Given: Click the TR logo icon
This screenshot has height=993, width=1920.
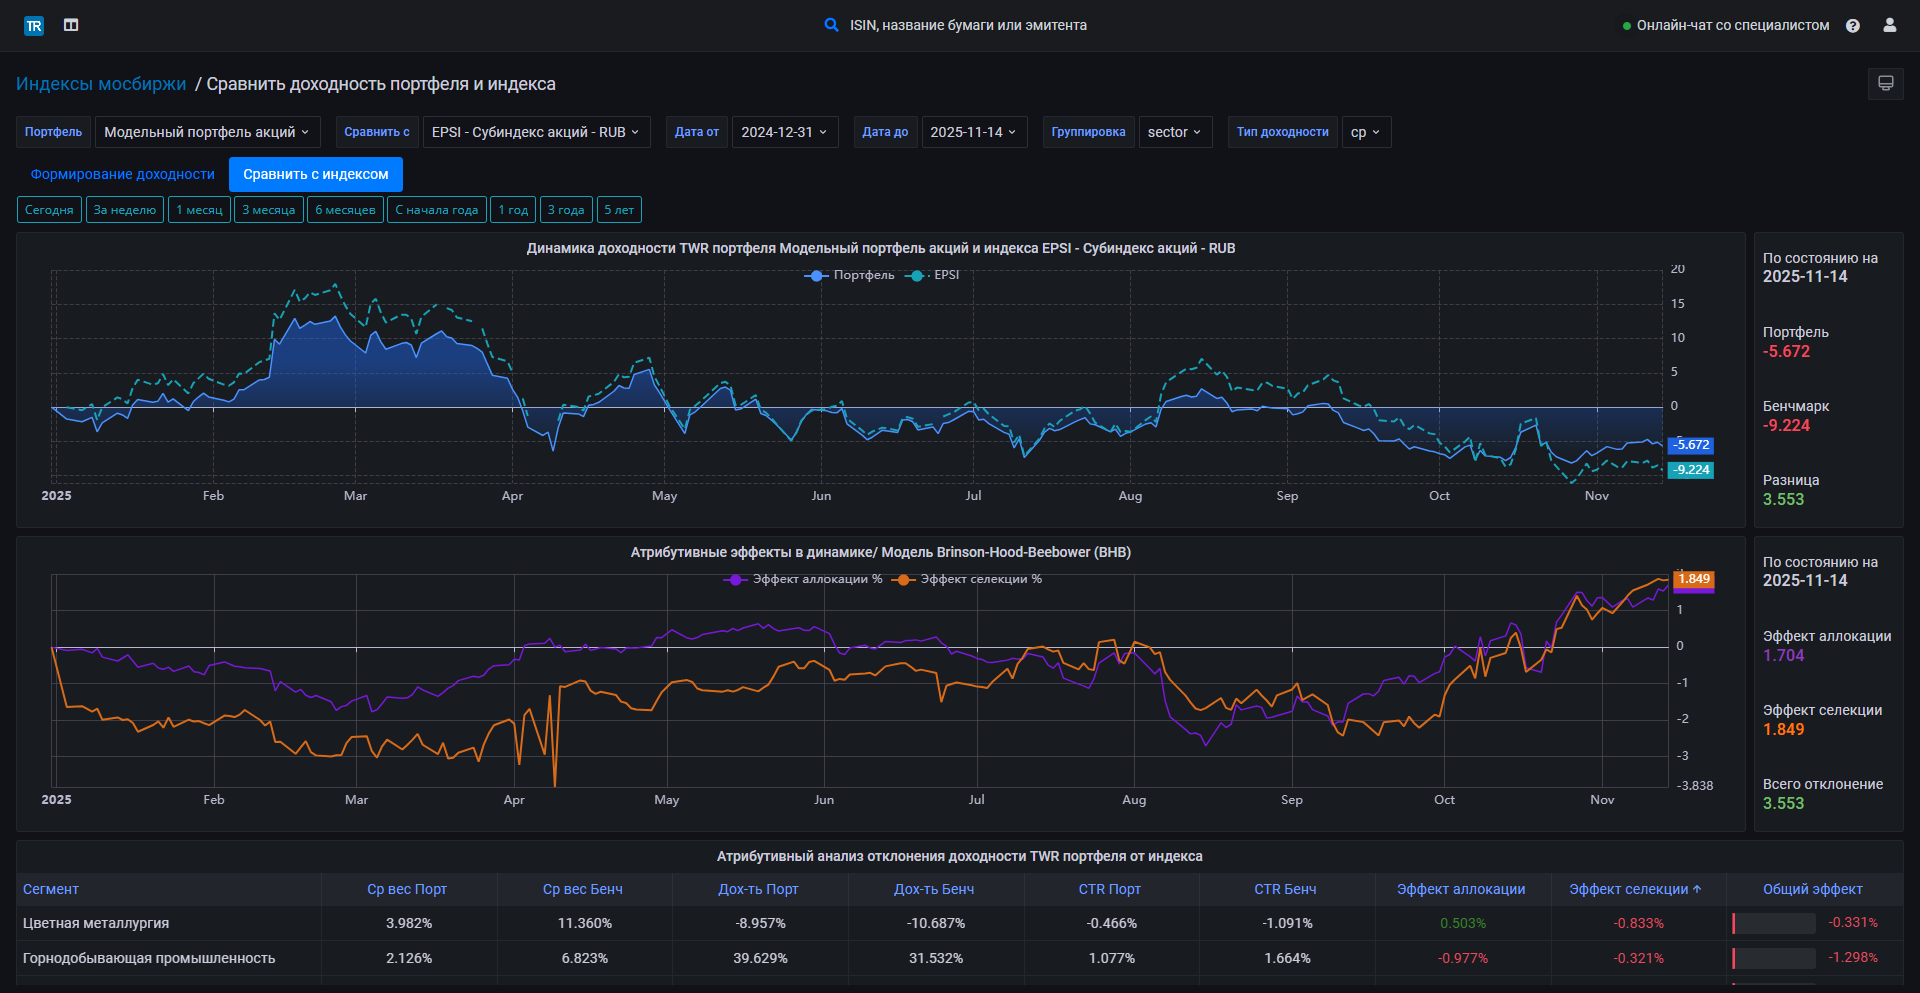Looking at the screenshot, I should tap(34, 26).
